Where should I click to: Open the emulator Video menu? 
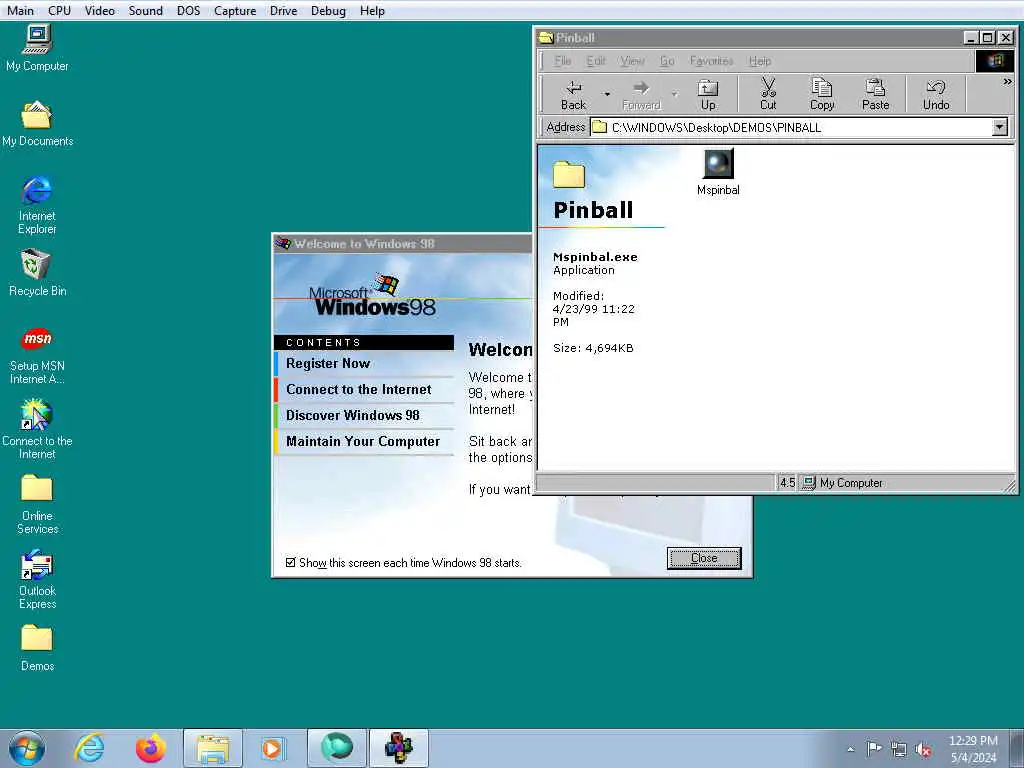pos(99,10)
